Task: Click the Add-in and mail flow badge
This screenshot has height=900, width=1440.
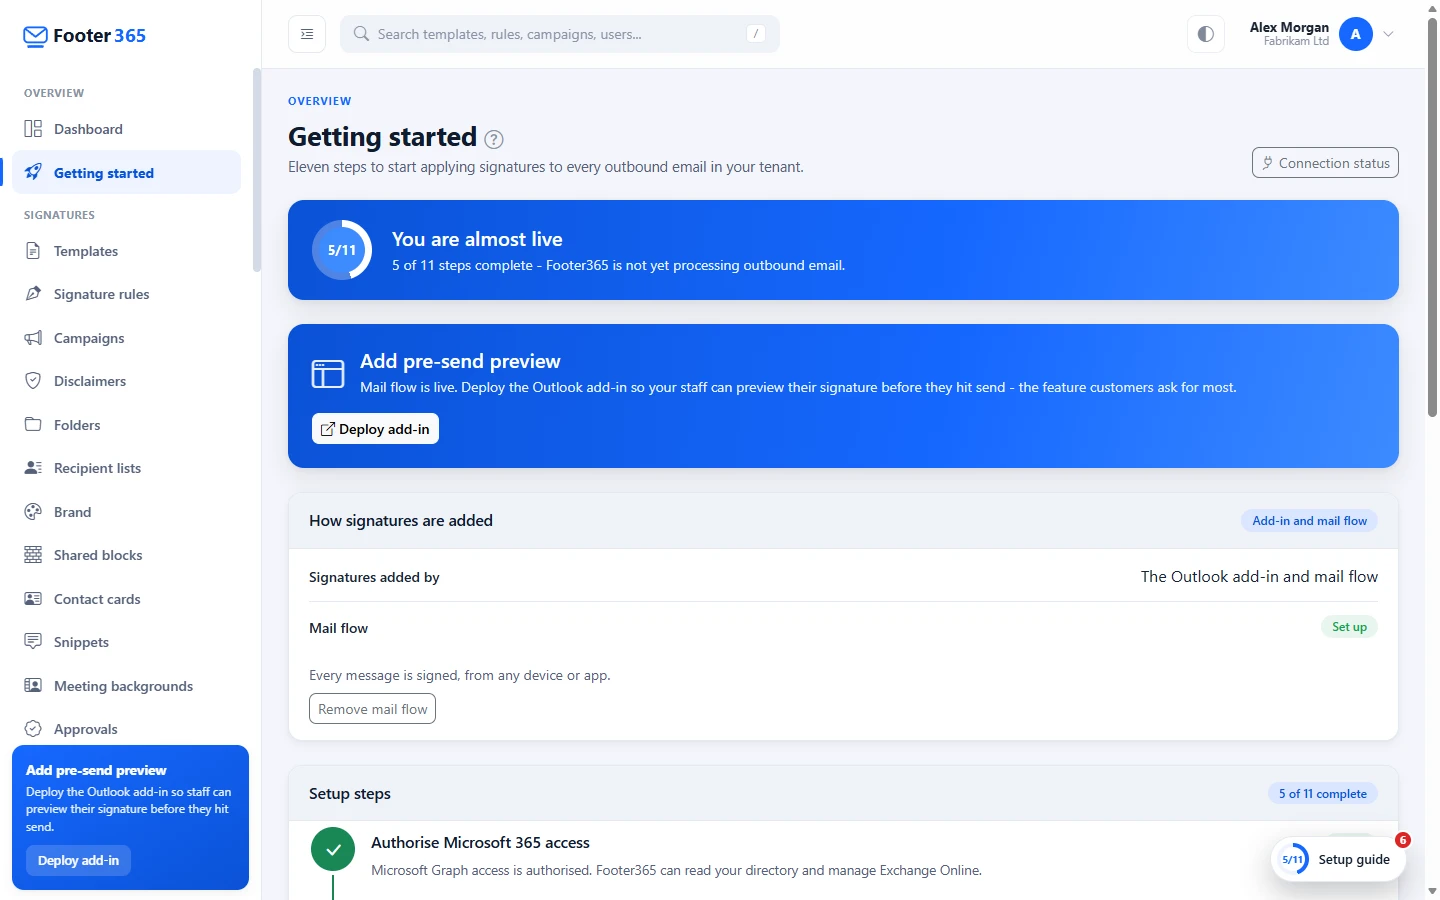Action: [x=1310, y=521]
